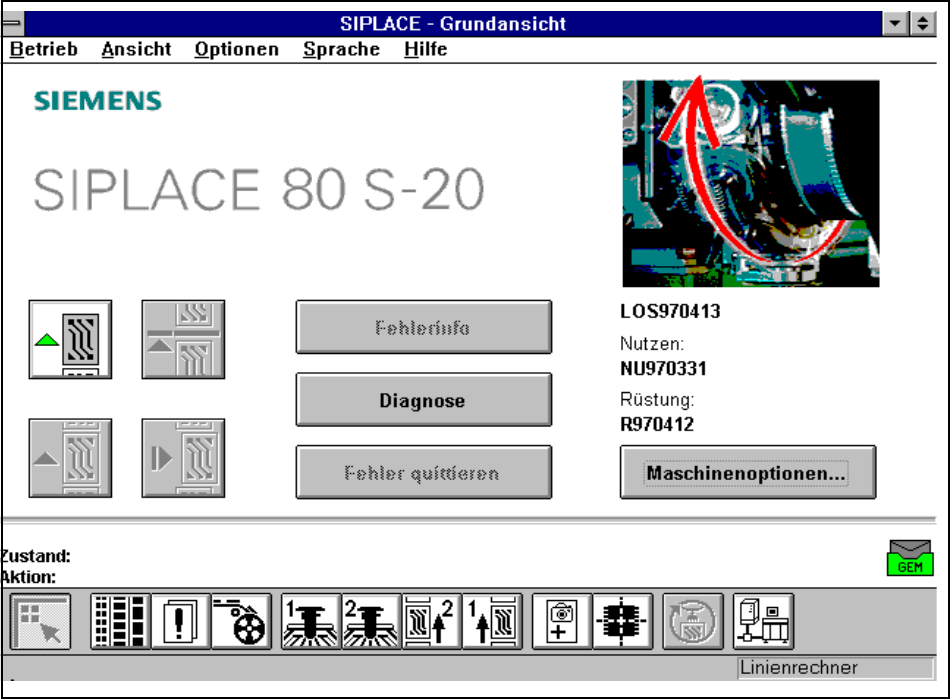Click the greyed board icon with horizontal bar

pos(183,339)
